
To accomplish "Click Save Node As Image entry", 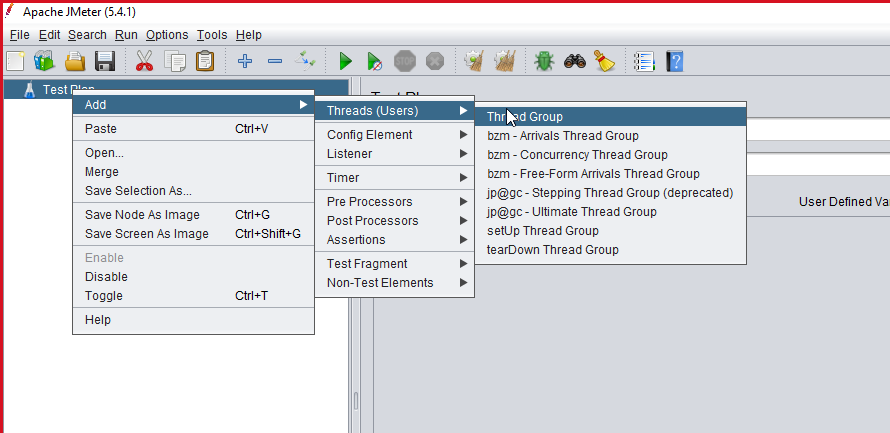I will (142, 215).
